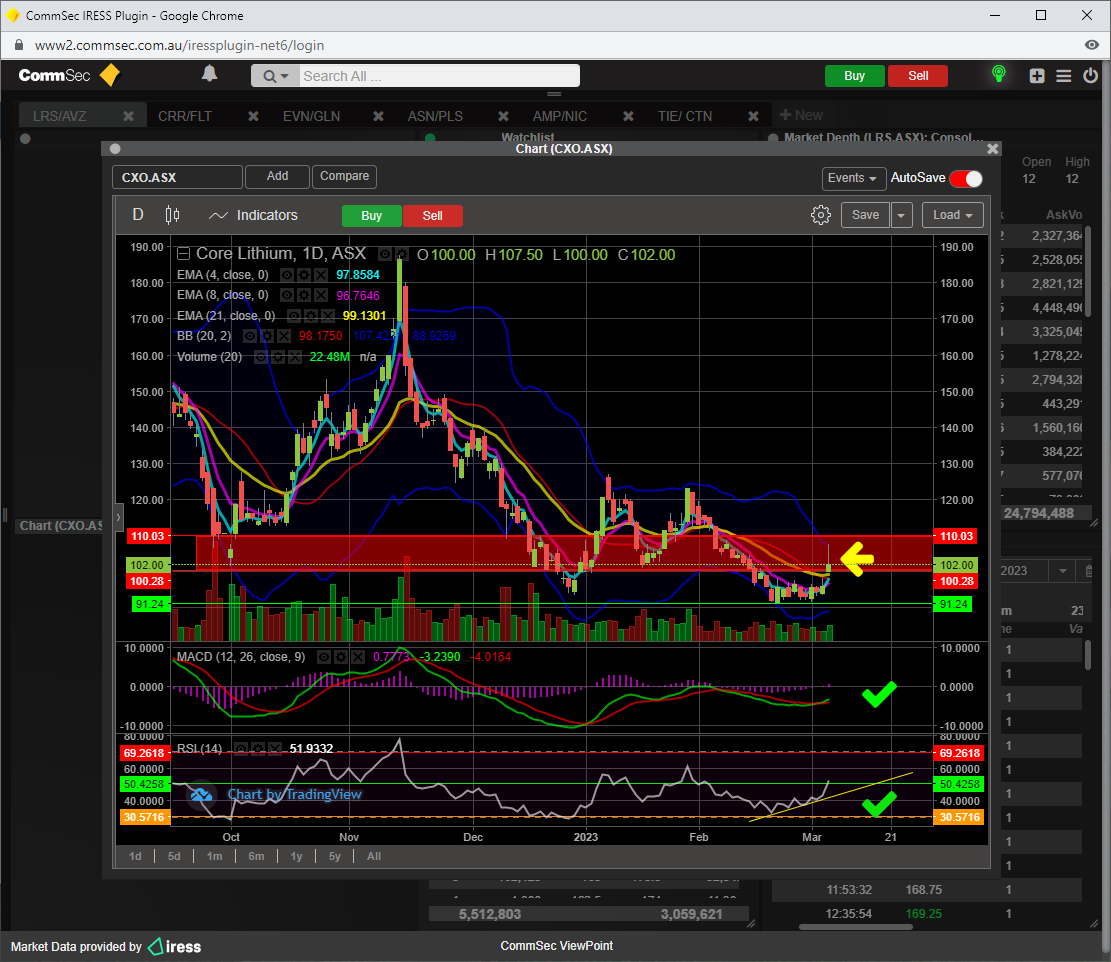Select the 6m time range
1111x962 pixels.
tap(256, 856)
